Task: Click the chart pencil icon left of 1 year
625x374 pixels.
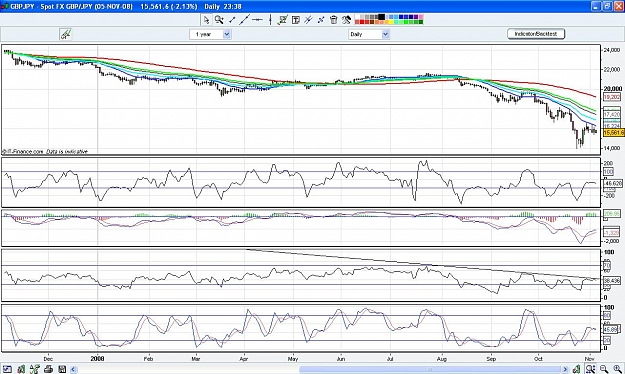Action: [65, 34]
